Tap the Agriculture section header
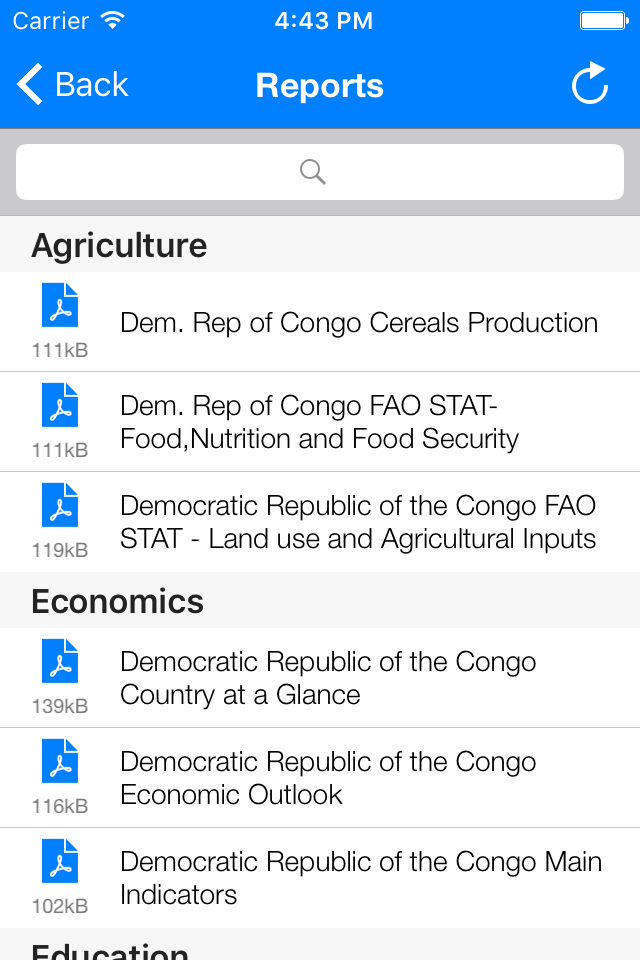Image resolution: width=640 pixels, height=960 pixels. [x=120, y=245]
